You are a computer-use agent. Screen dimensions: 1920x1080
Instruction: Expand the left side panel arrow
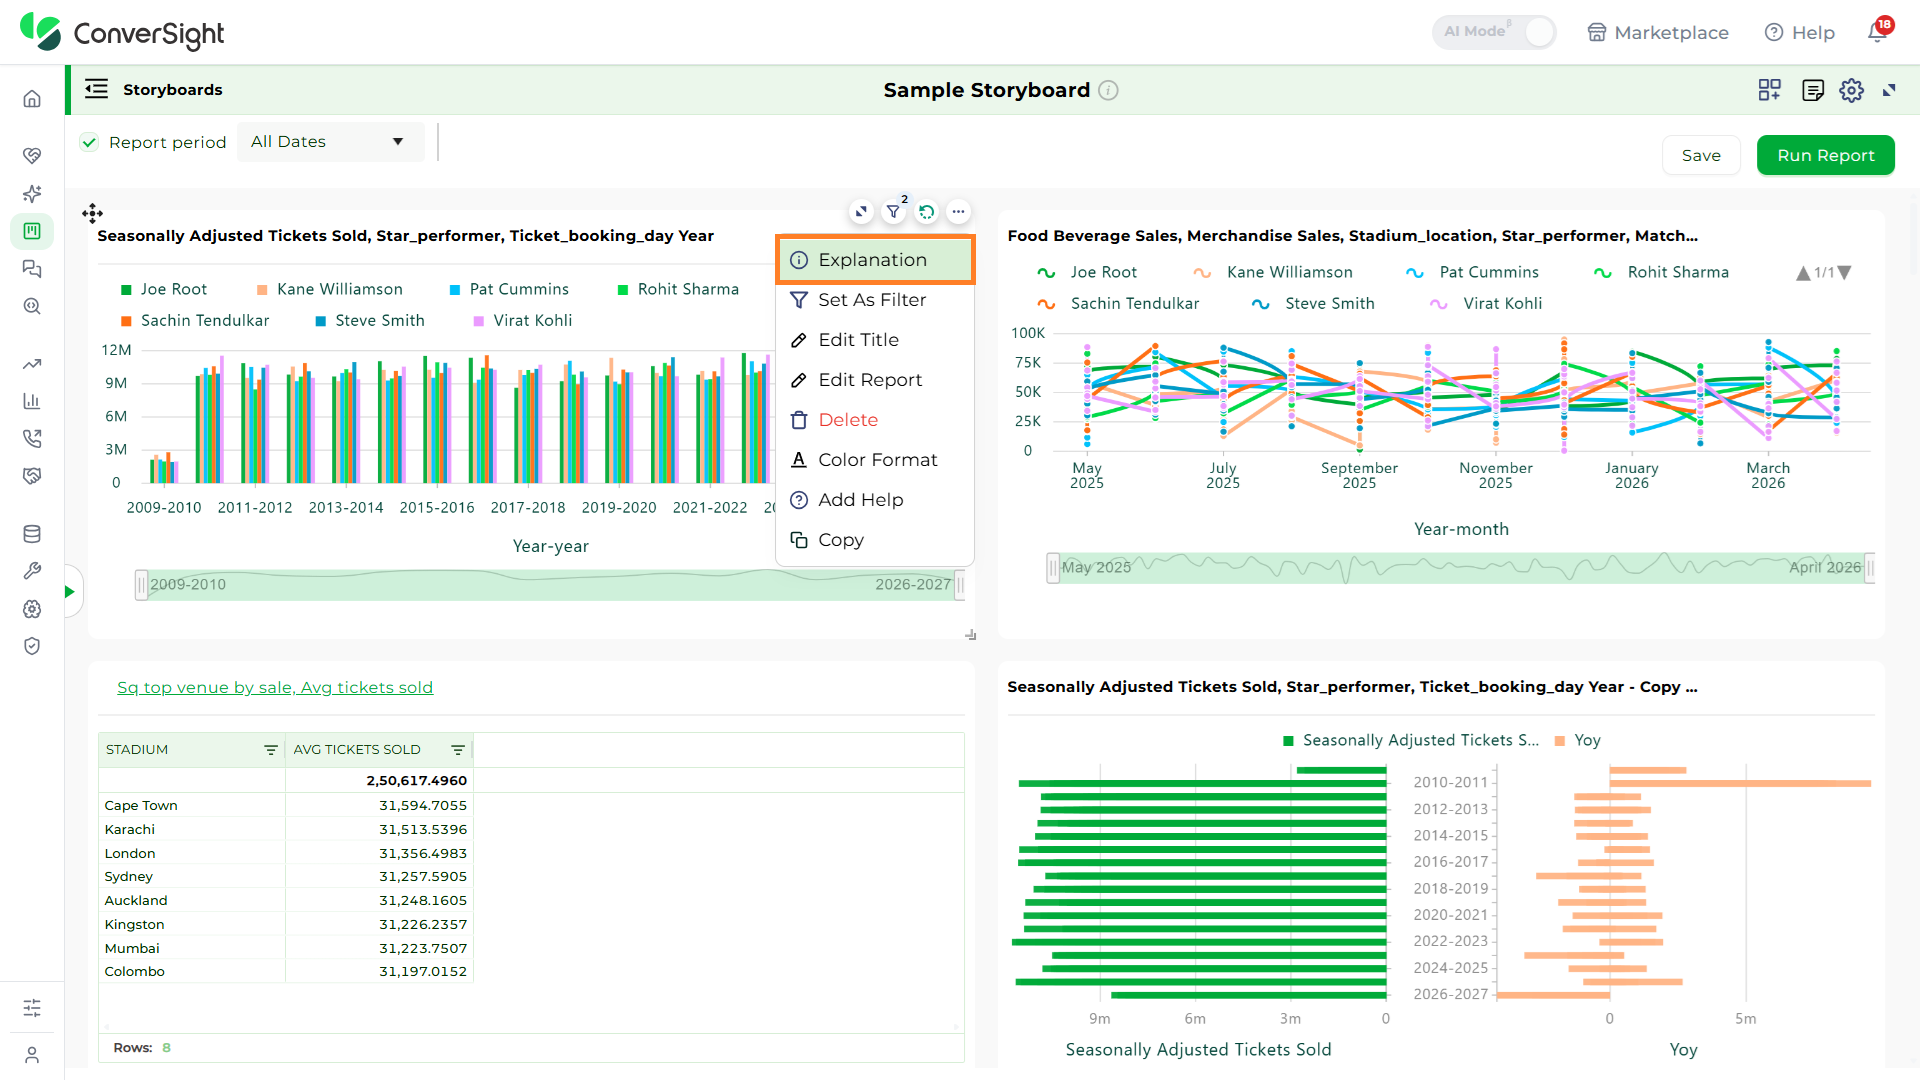coord(70,591)
